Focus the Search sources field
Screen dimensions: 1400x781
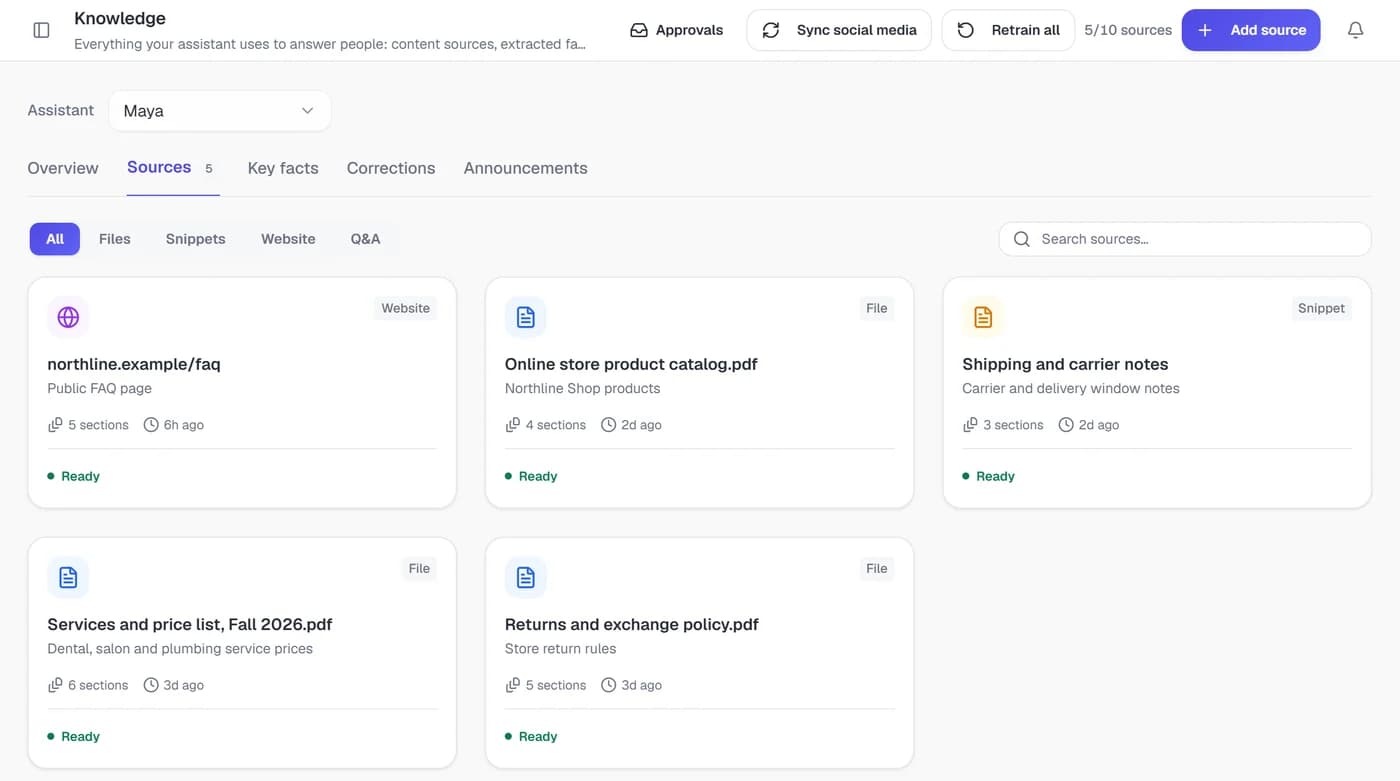[x=1185, y=239]
